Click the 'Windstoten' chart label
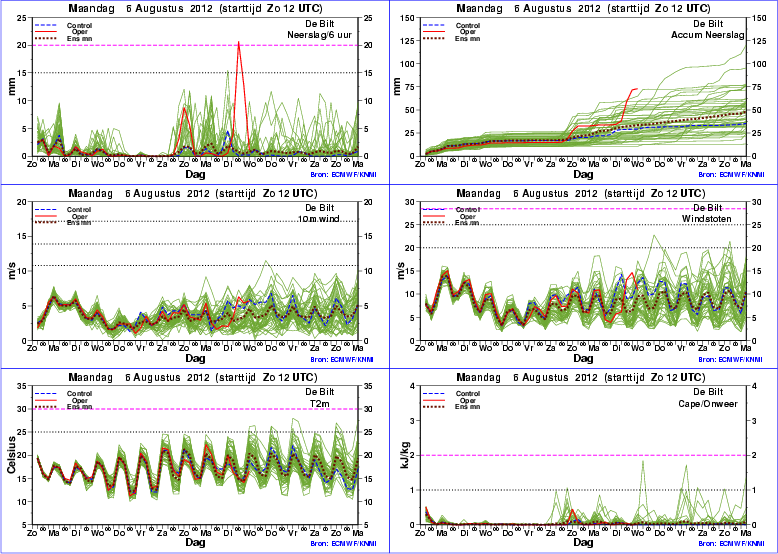778x554 pixels. tap(705, 219)
